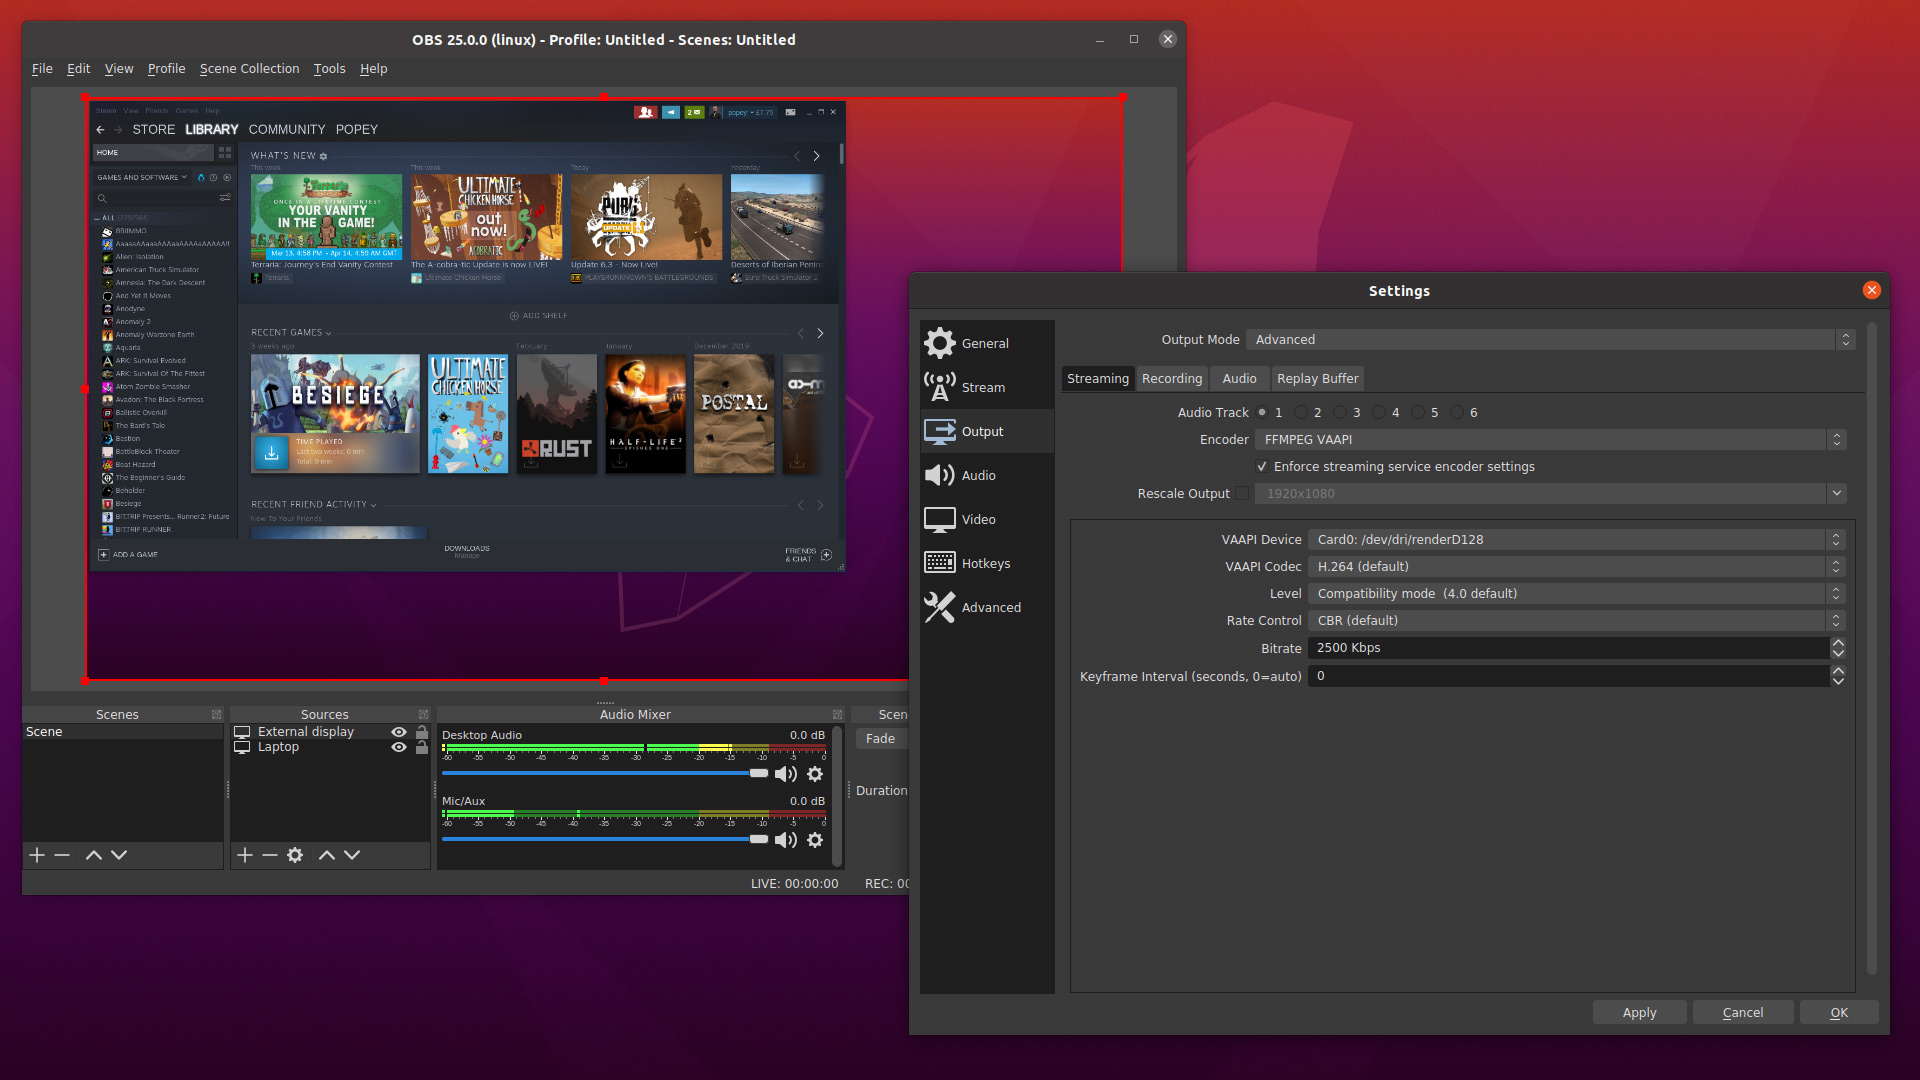Click the Cancel button in Settings
The image size is (1920, 1080).
coord(1743,1011)
